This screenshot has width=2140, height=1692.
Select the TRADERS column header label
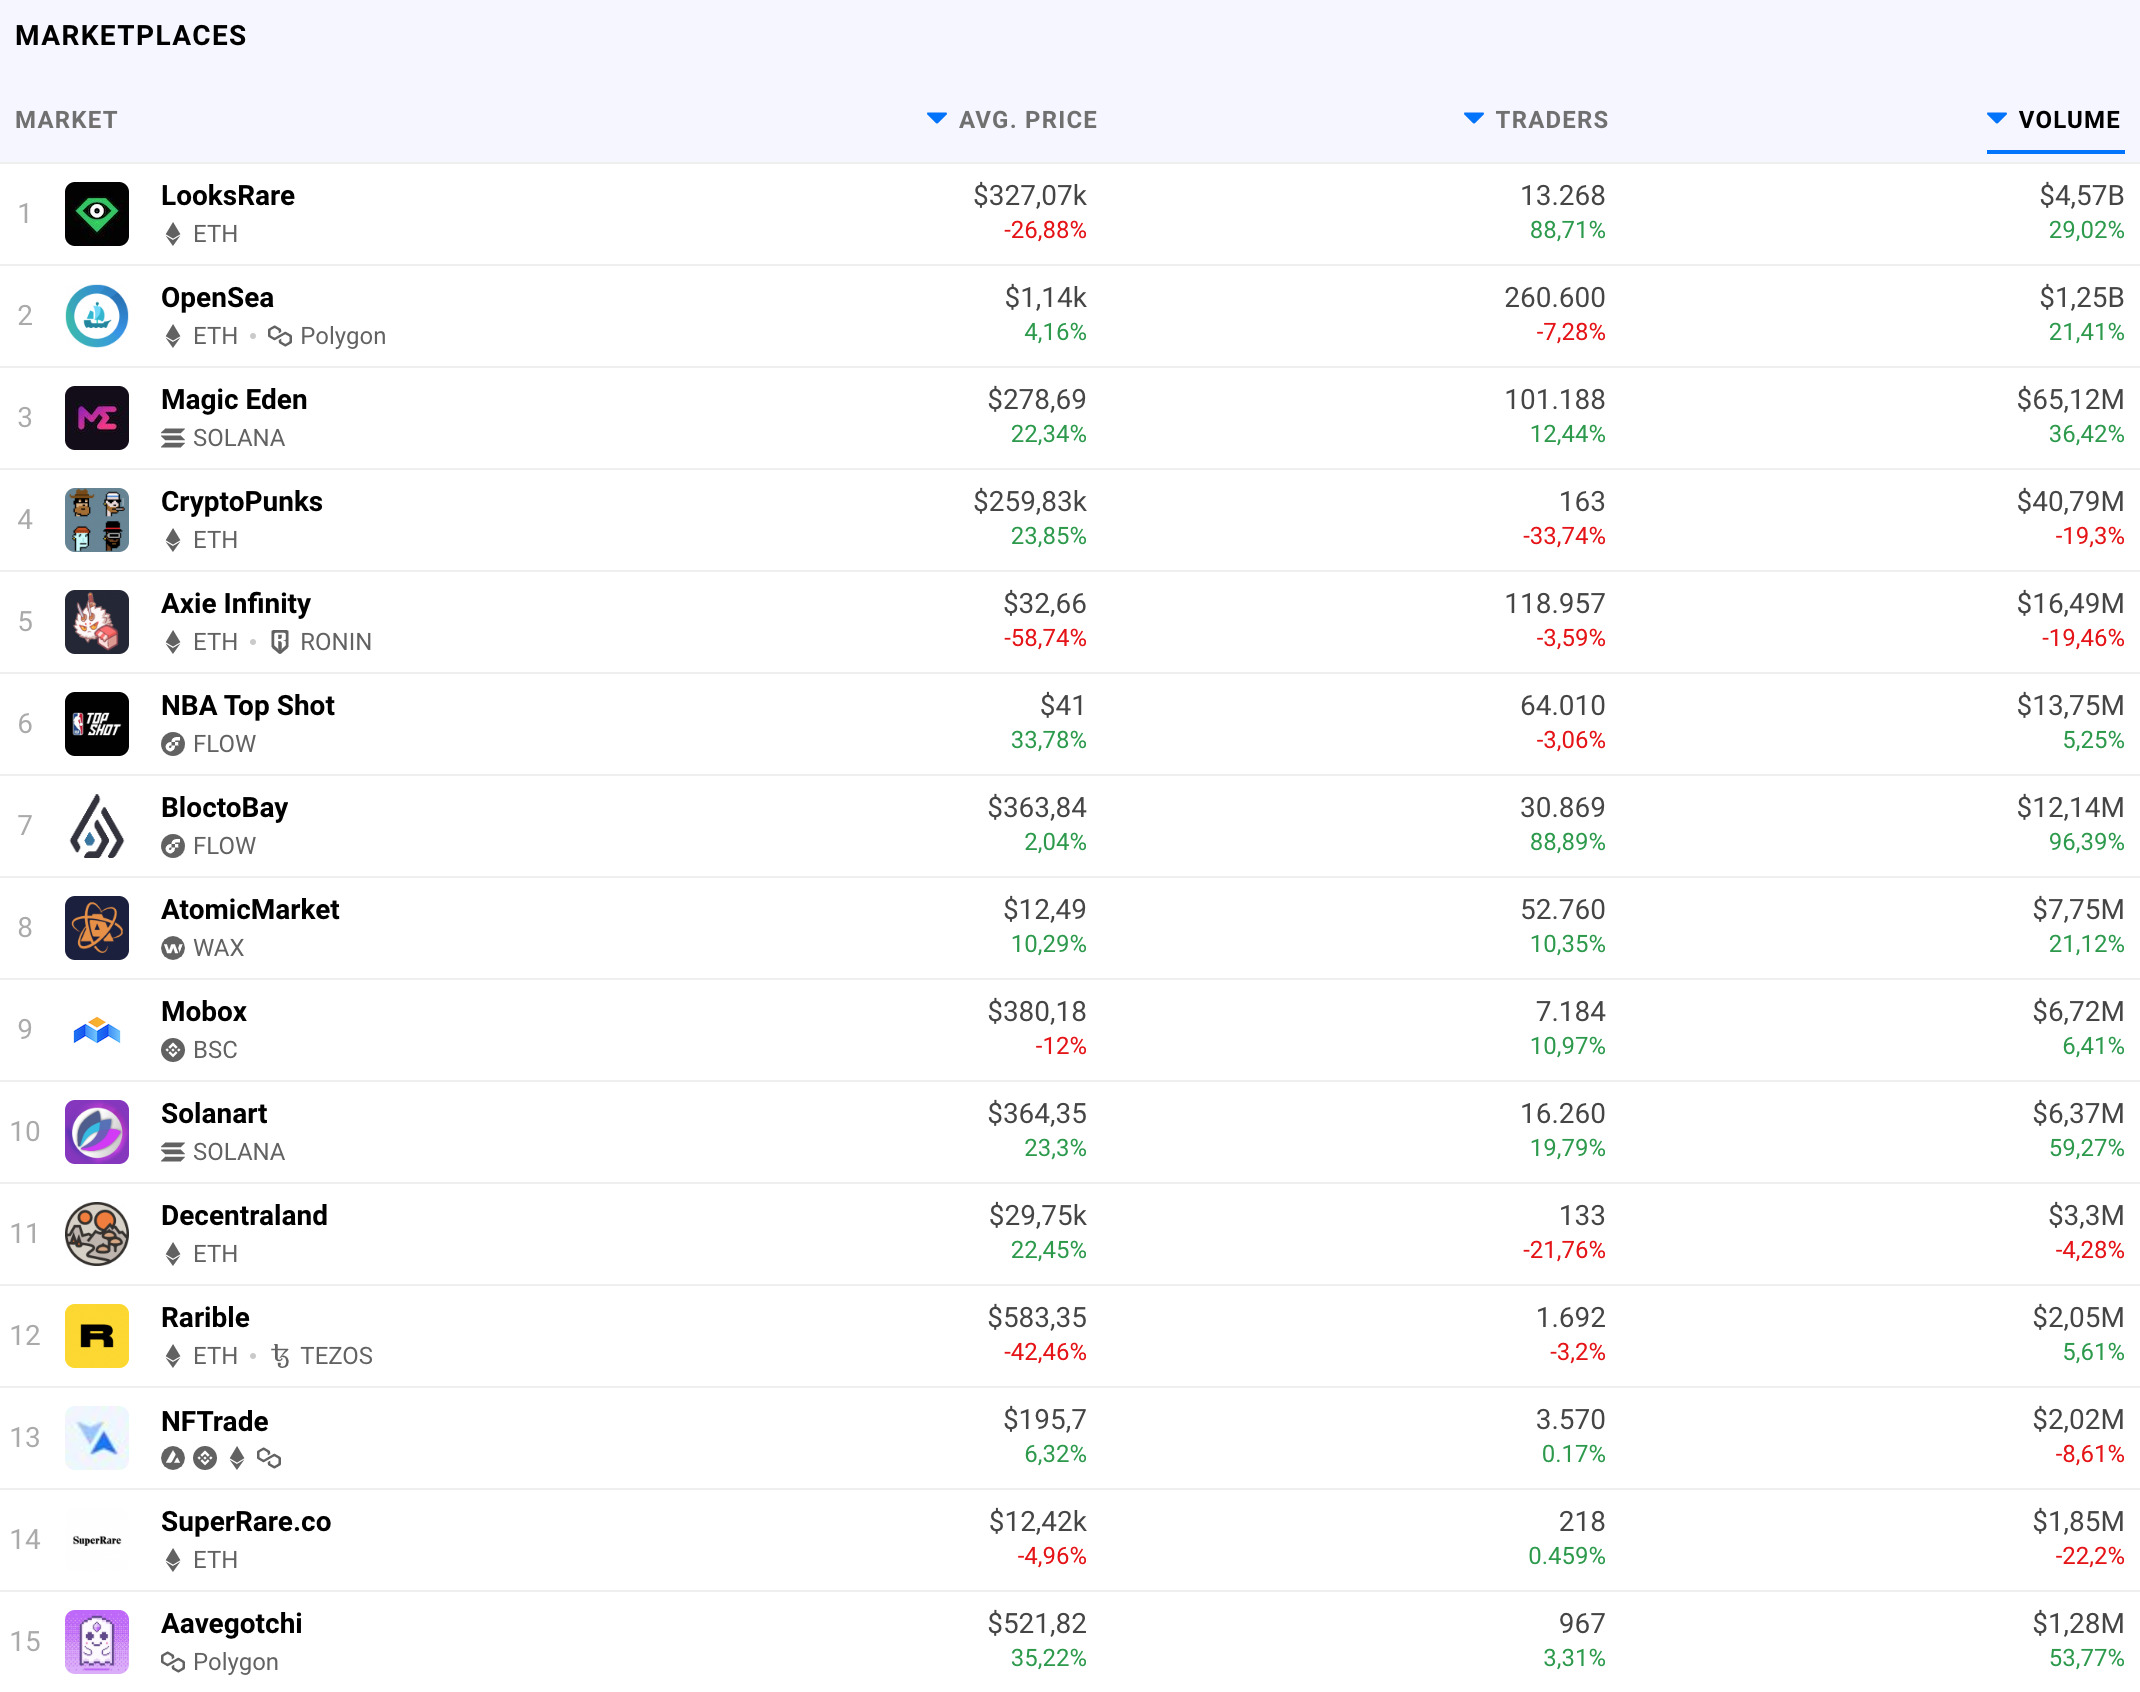click(1552, 120)
